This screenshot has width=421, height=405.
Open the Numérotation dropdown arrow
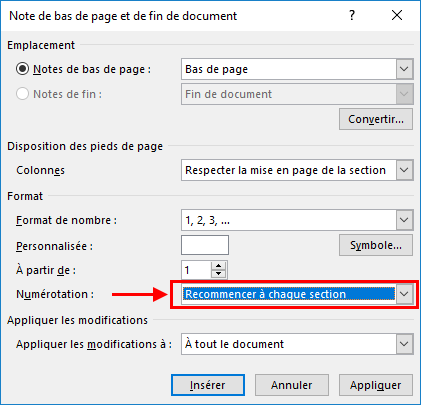[404, 294]
